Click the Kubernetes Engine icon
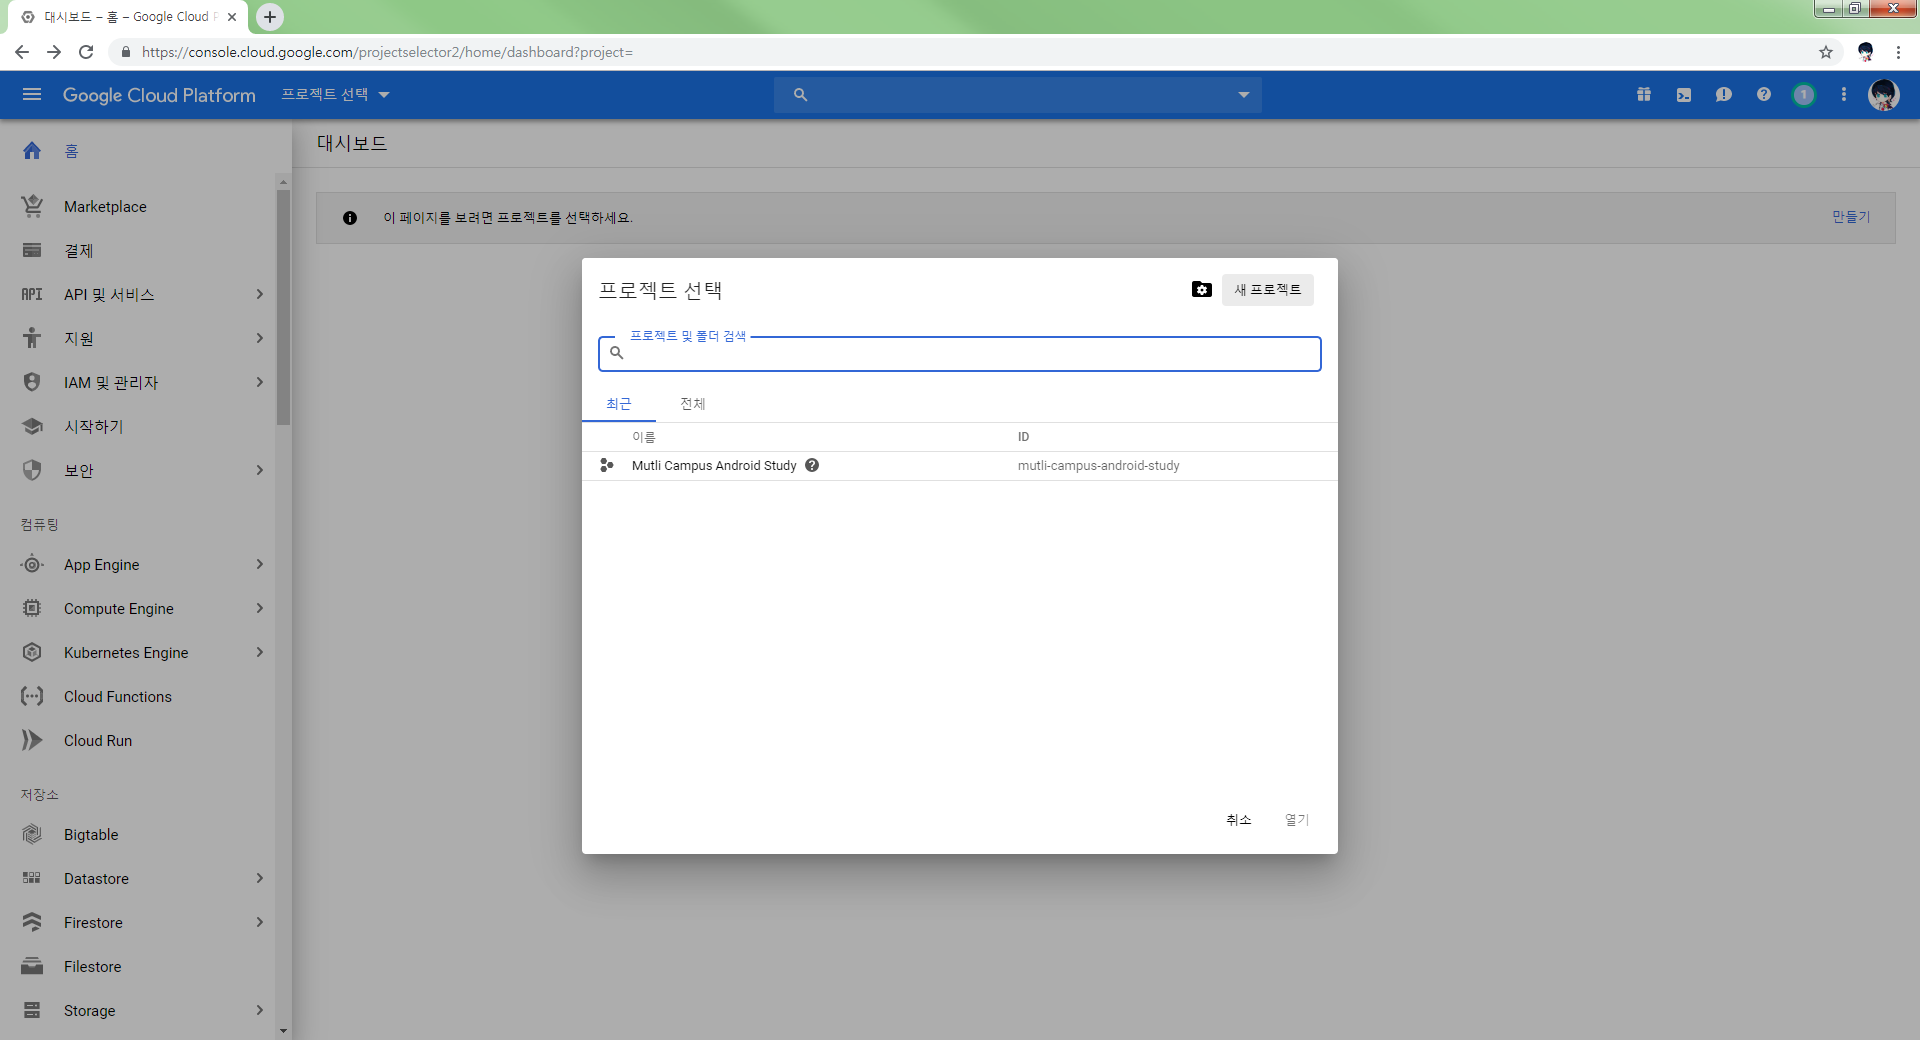The width and height of the screenshot is (1920, 1040). pyautogui.click(x=32, y=652)
